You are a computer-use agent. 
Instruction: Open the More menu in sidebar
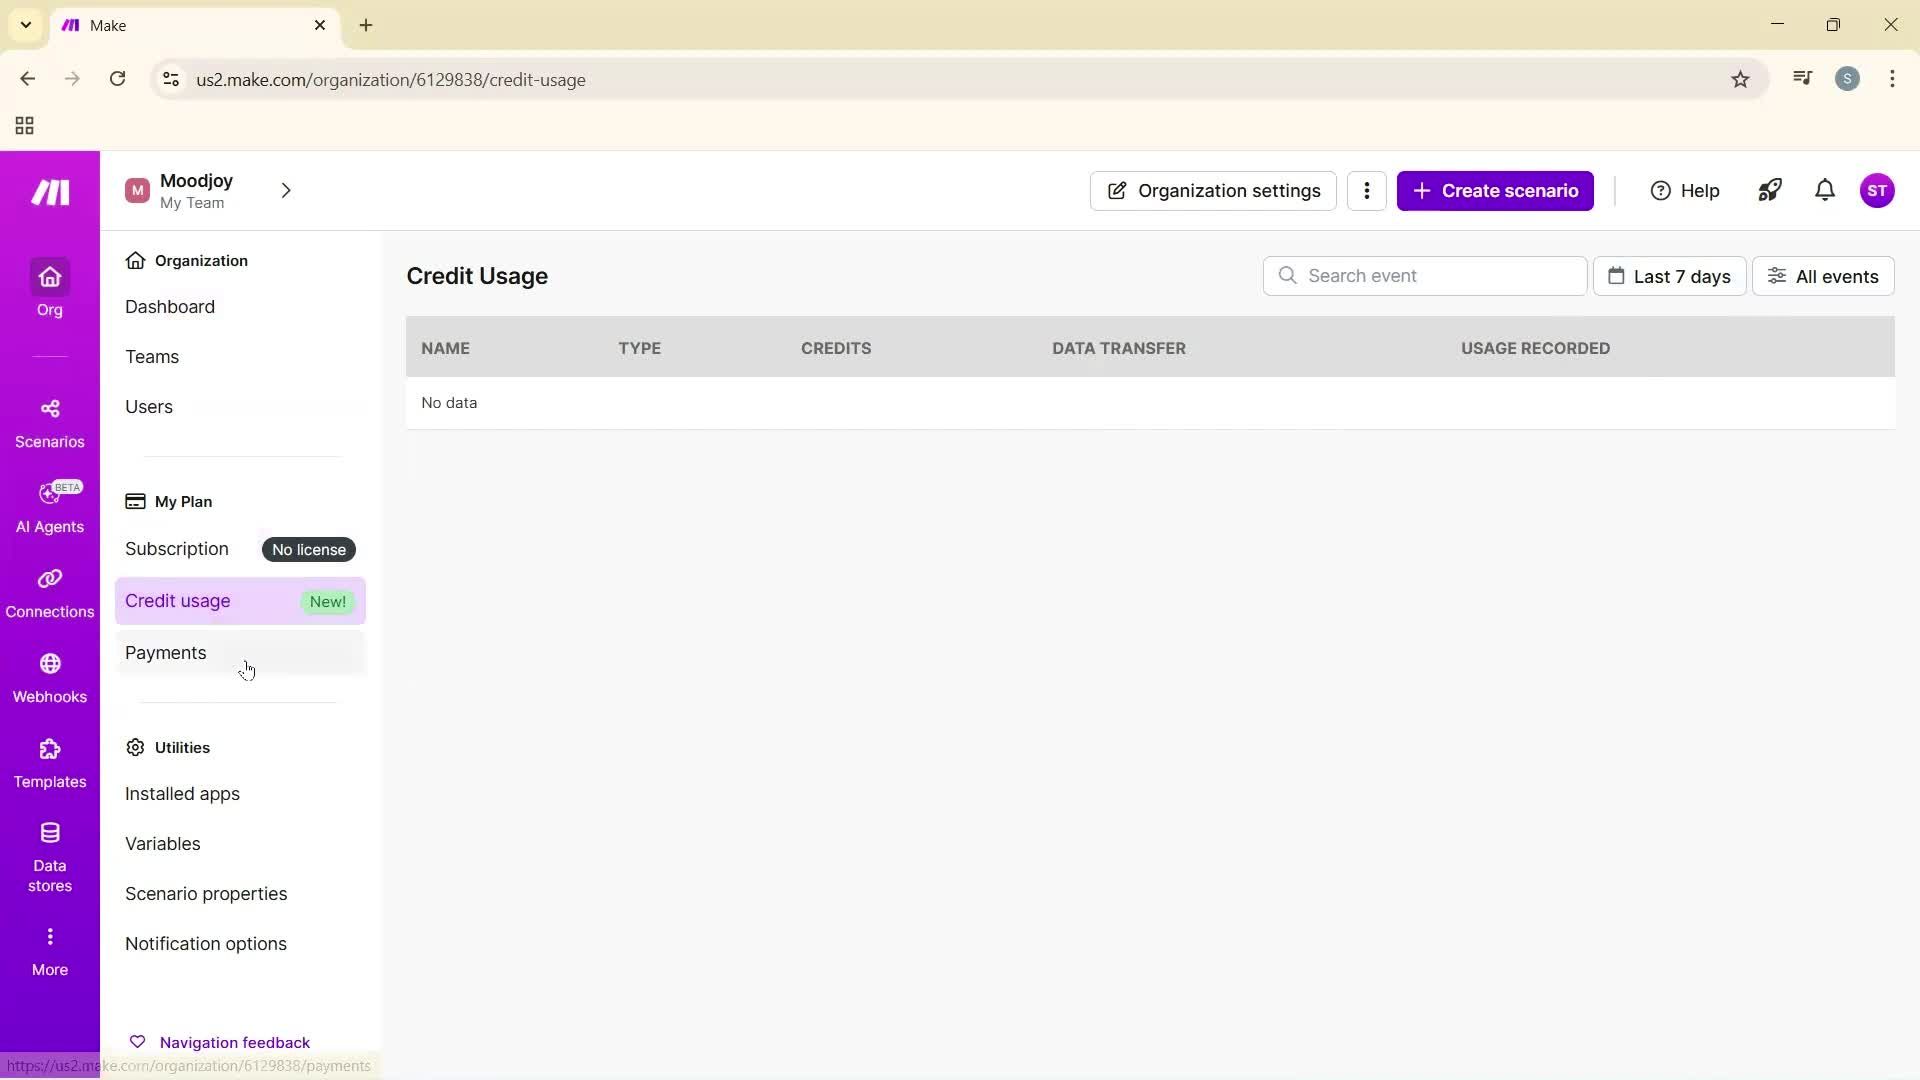click(x=50, y=948)
